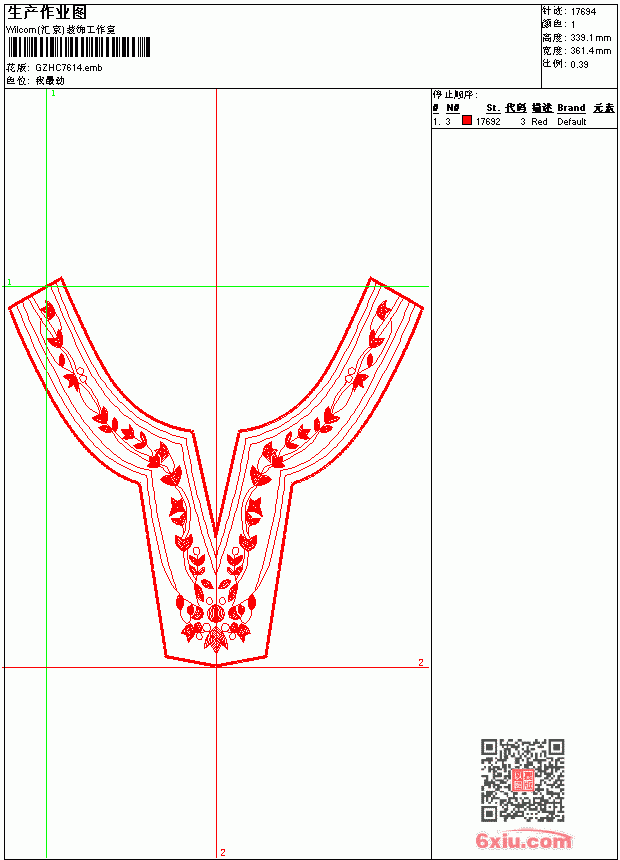This screenshot has width=620, height=860.
Task: Select the green guide marker 1 at top edge
Action: 53,94
